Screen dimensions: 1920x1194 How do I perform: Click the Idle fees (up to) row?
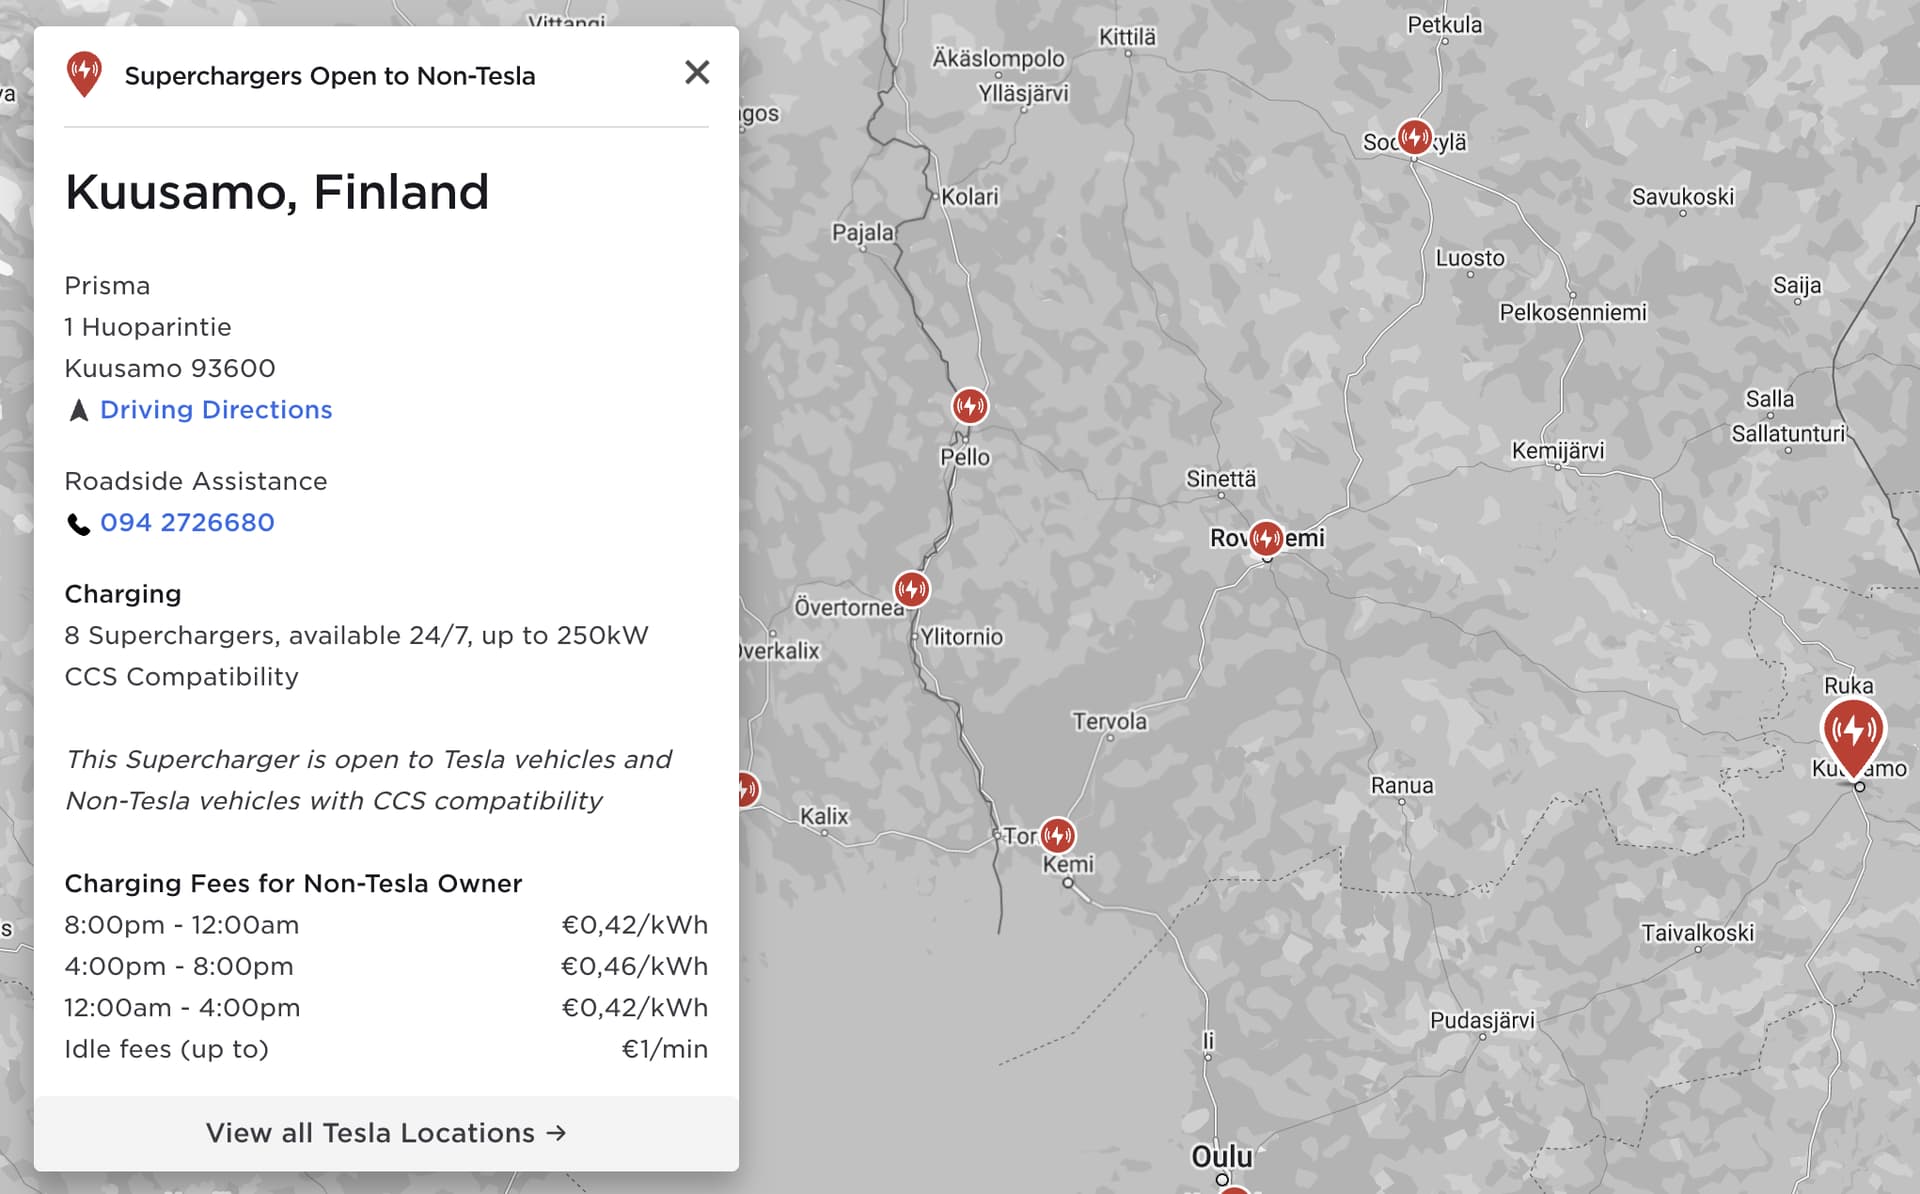(386, 1049)
